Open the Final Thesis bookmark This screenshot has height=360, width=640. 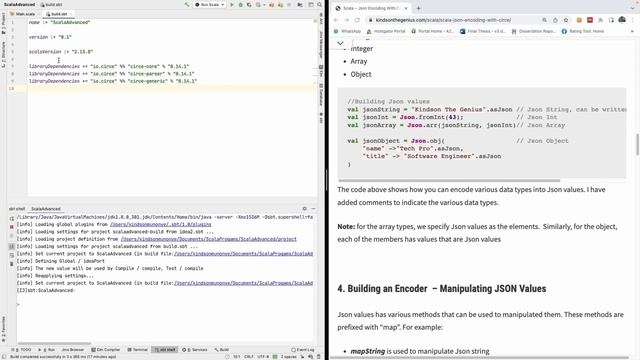(x=483, y=31)
